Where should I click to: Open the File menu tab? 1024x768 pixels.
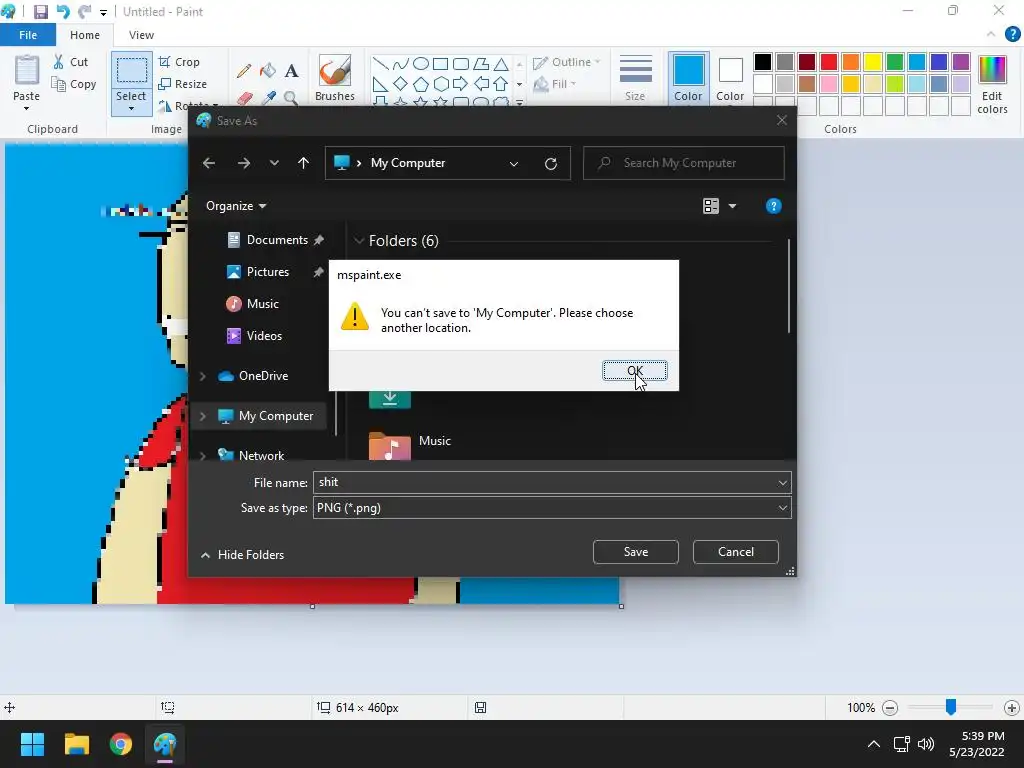click(x=27, y=35)
